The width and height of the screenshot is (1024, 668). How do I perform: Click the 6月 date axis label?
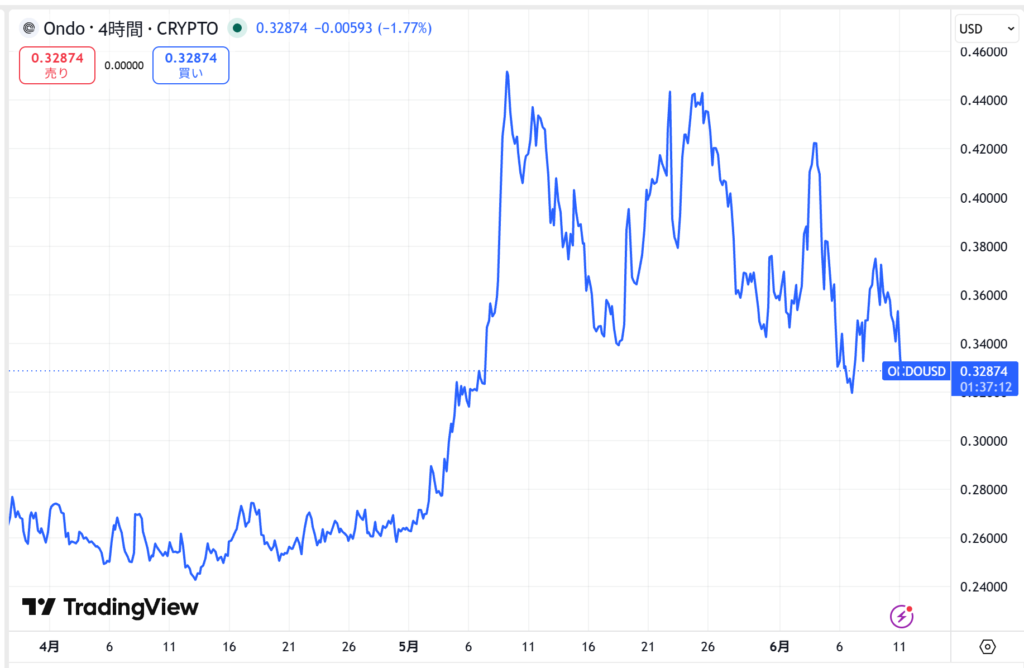pos(779,646)
